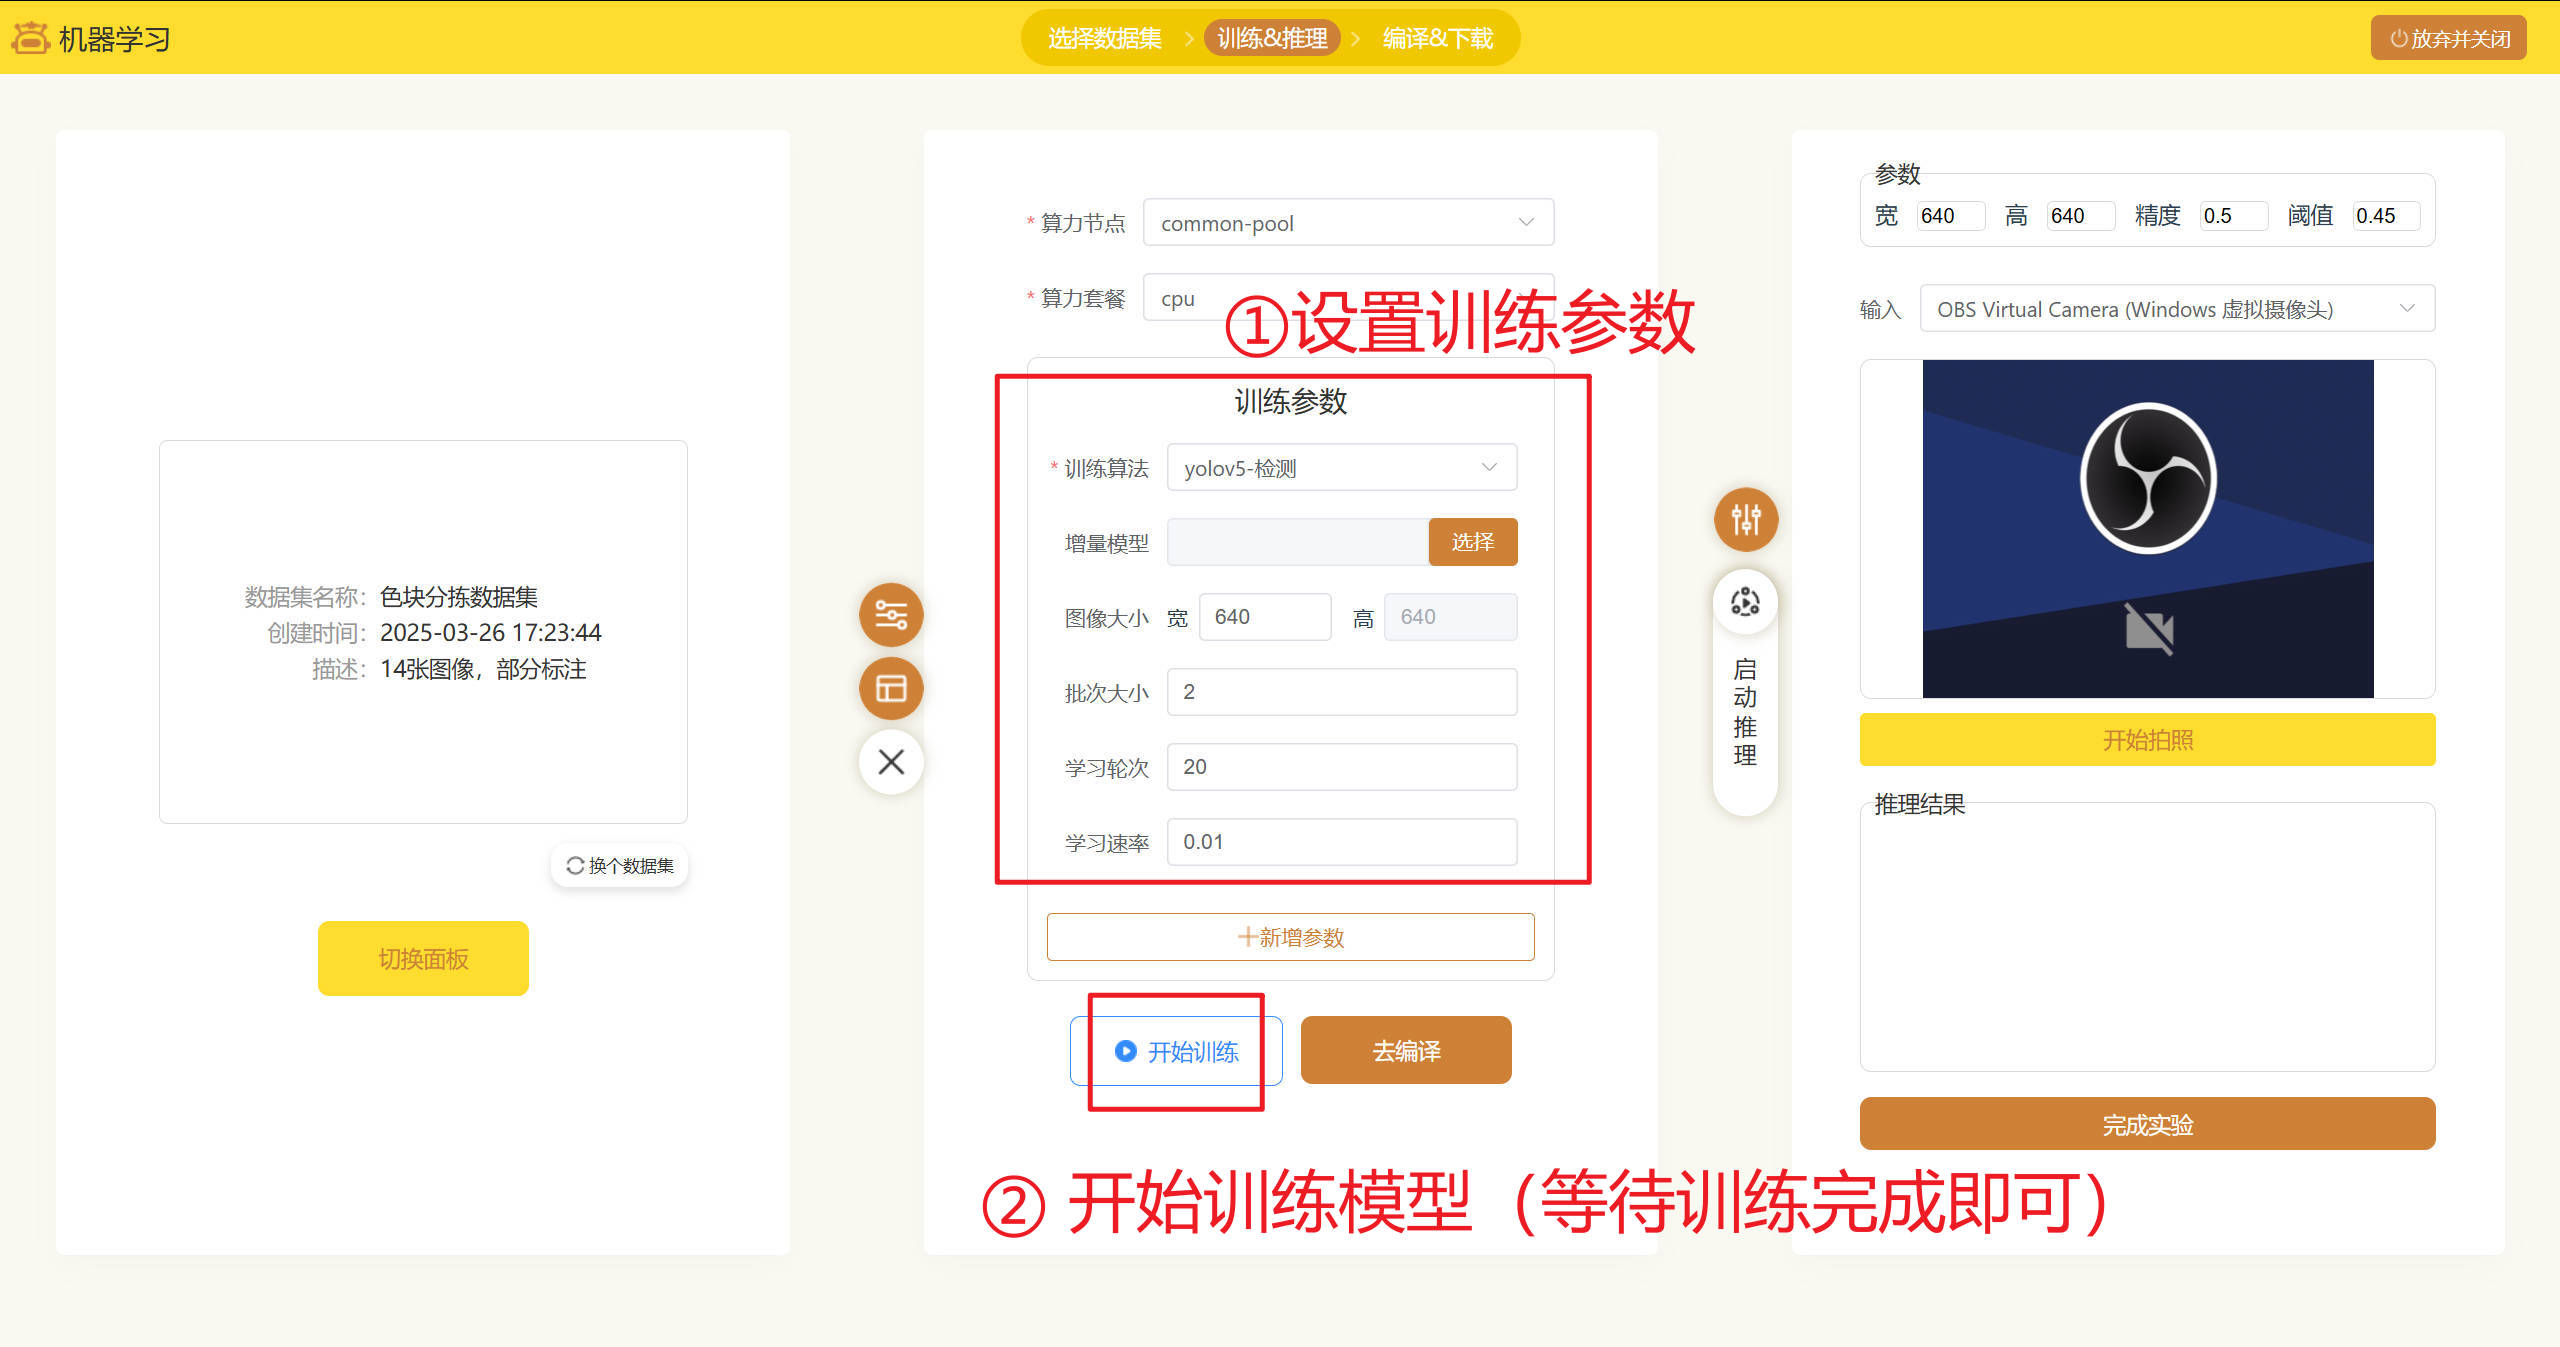Click the 学习速率 input field
This screenshot has width=2560, height=1347.
[x=1341, y=842]
